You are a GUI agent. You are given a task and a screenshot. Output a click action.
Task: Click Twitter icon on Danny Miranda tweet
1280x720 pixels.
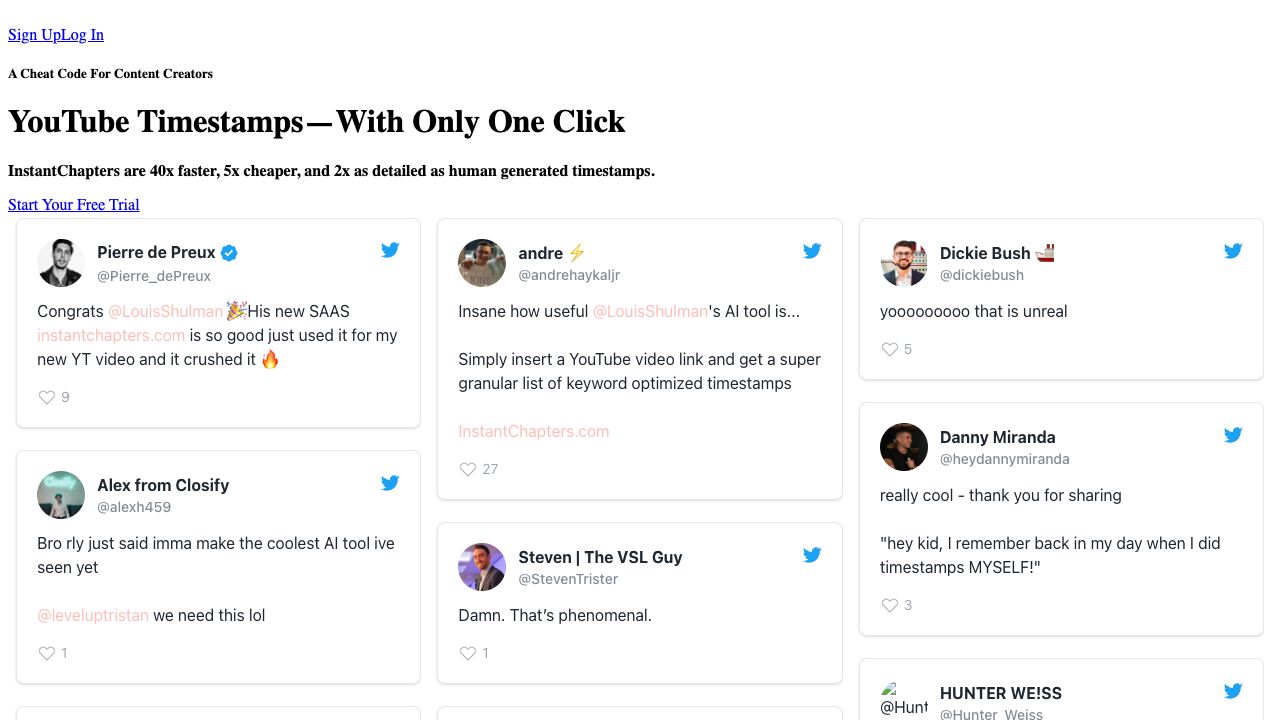tap(1233, 435)
